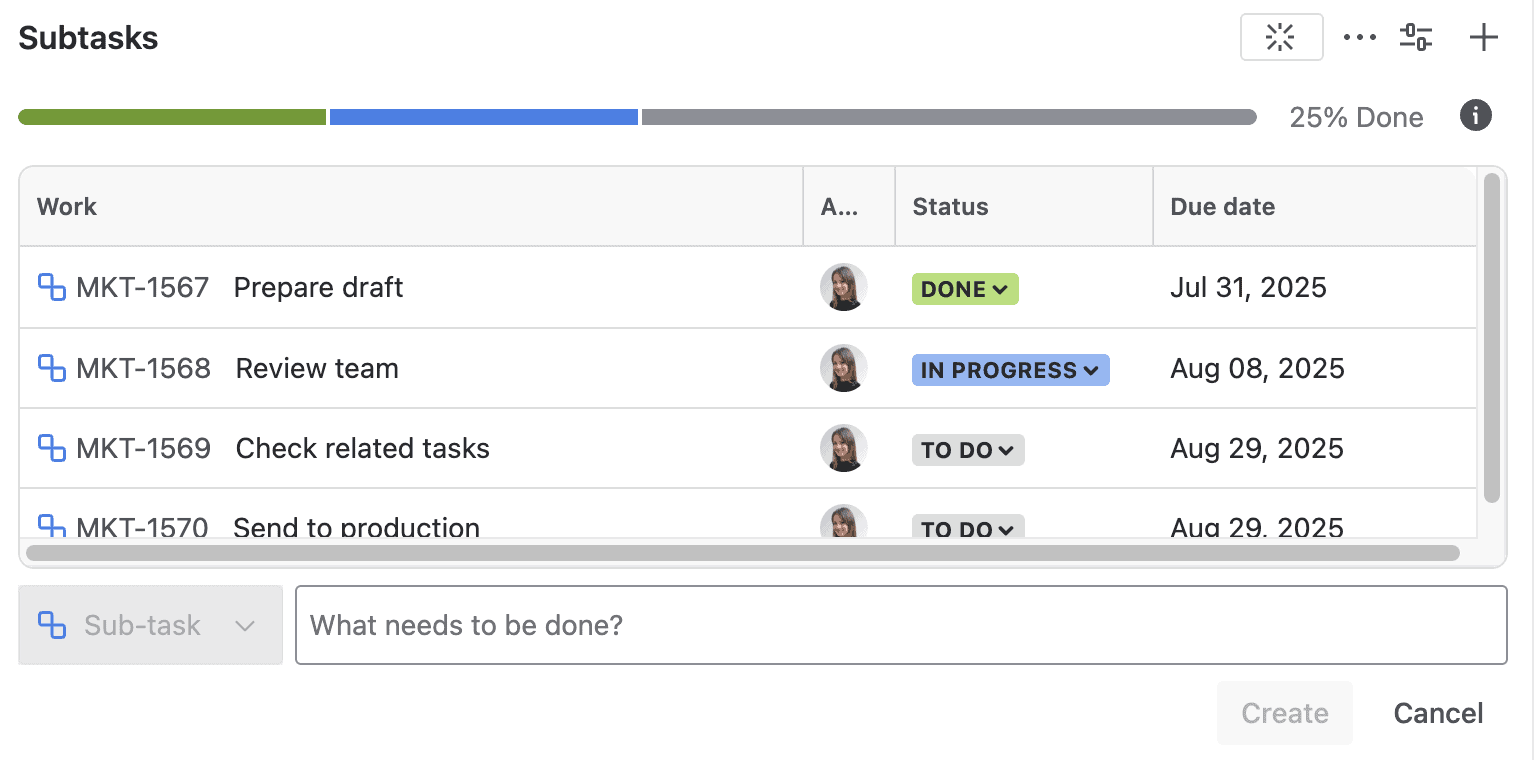Image resolution: width=1534 pixels, height=760 pixels.
Task: Click the Work column header
Action: [66, 206]
